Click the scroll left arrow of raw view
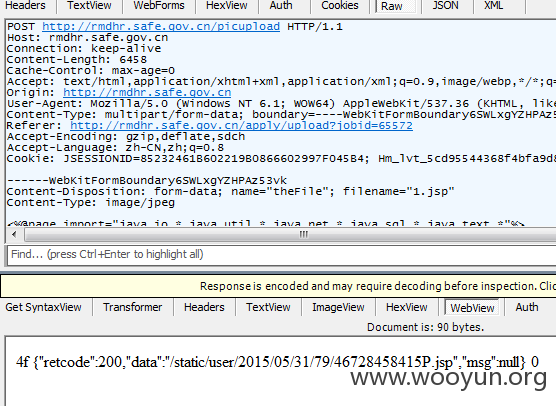 (x=14, y=234)
